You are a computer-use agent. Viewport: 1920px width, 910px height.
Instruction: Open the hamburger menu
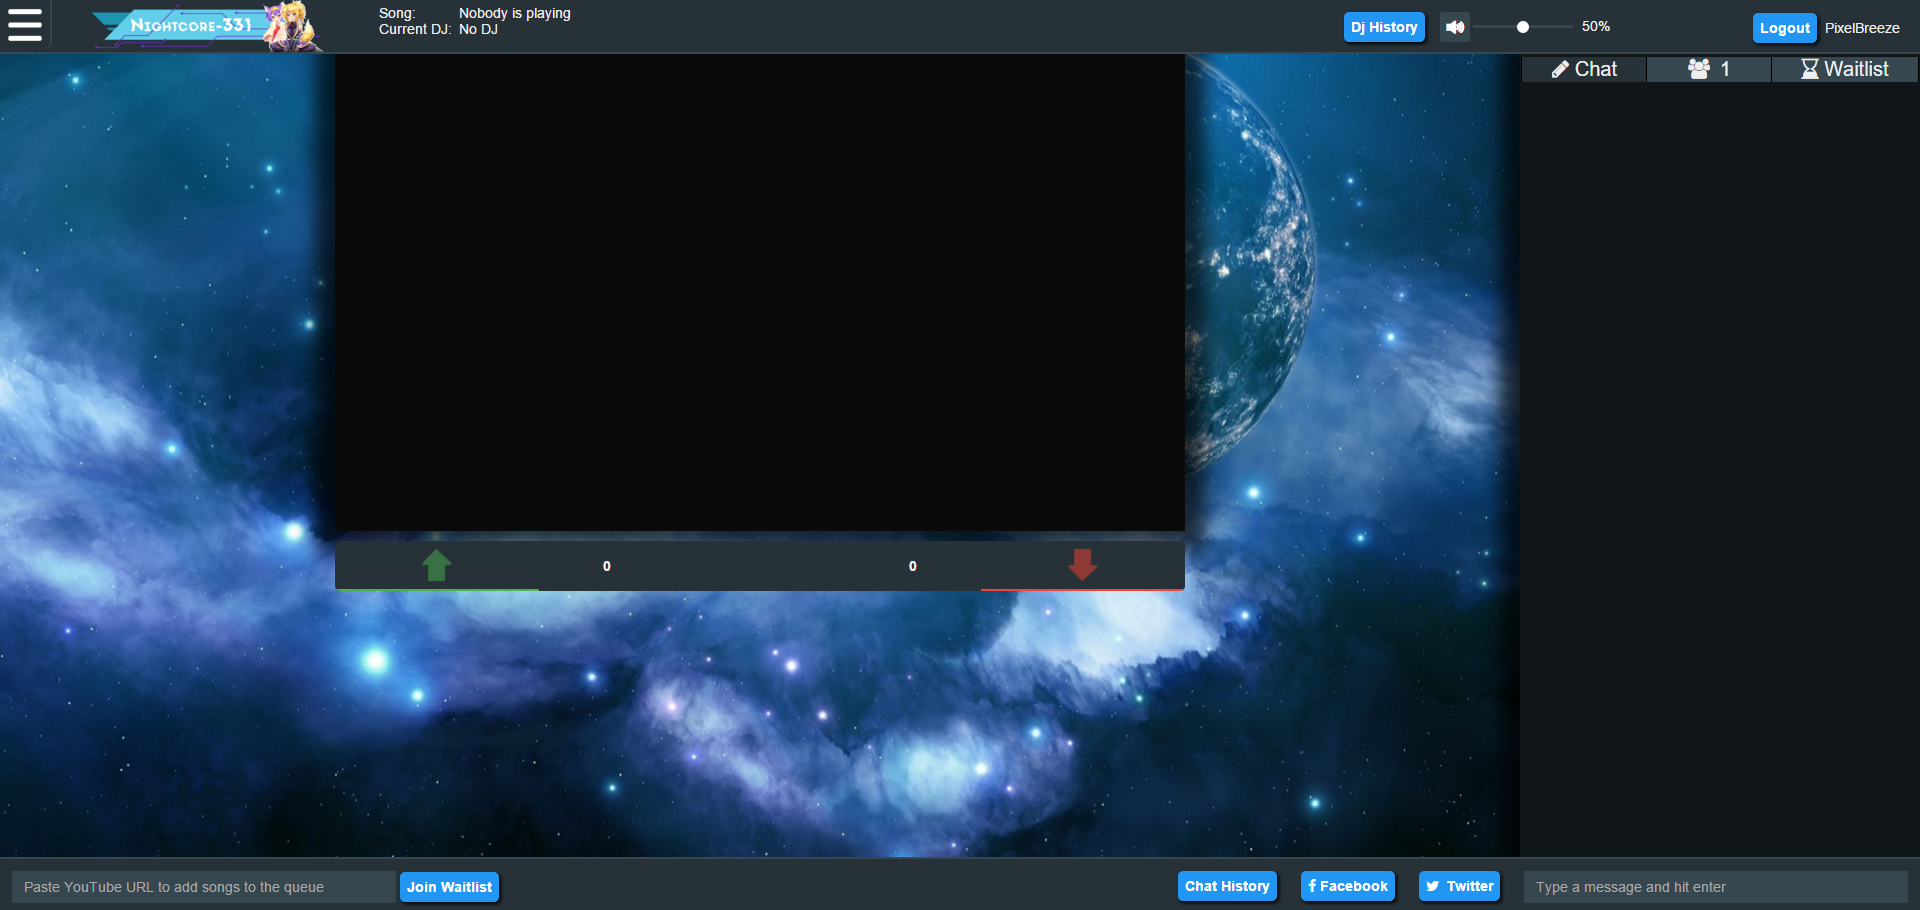[24, 25]
